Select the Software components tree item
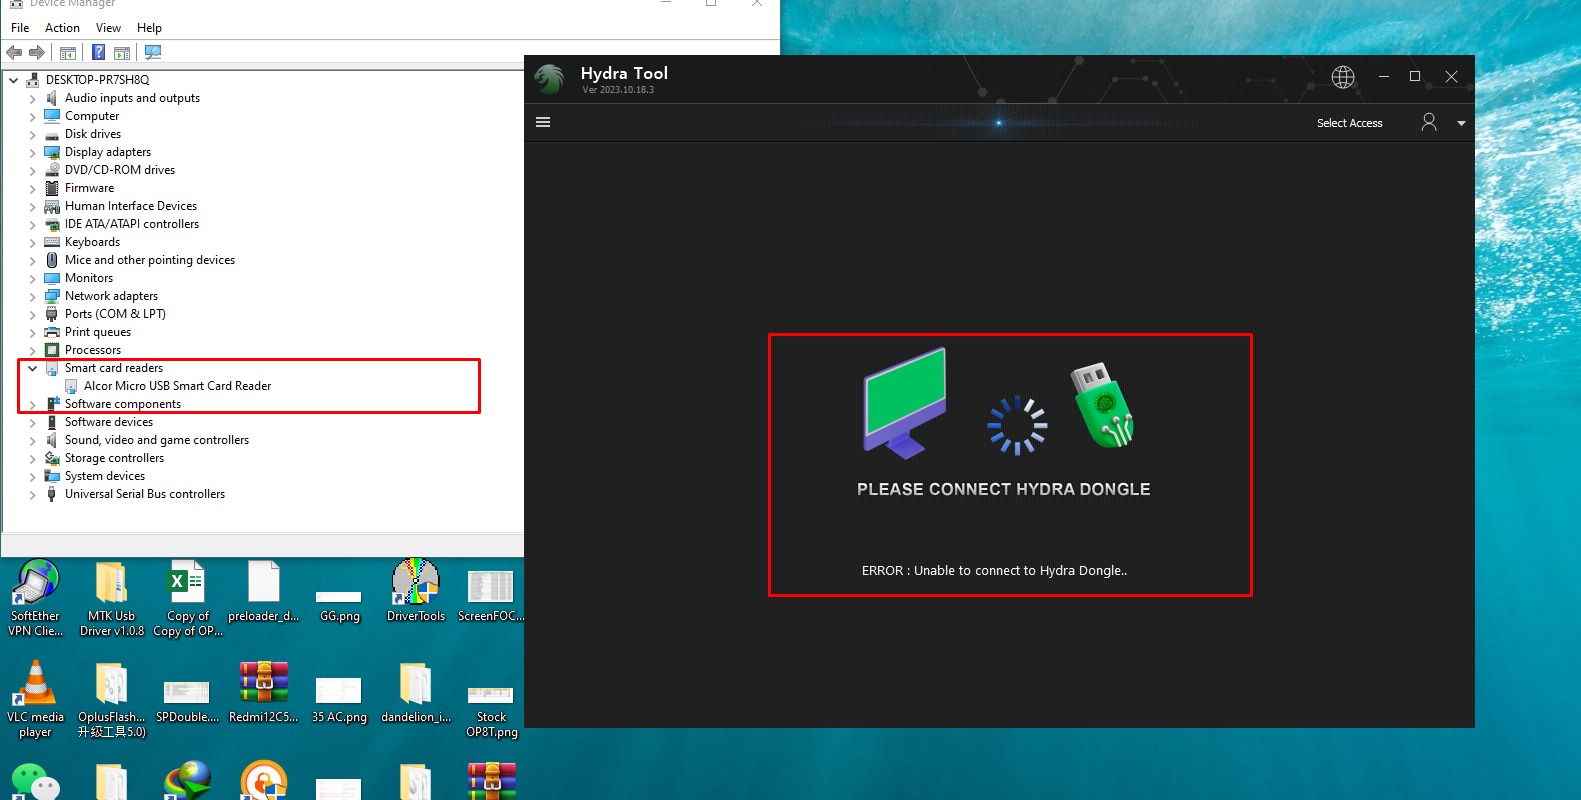The width and height of the screenshot is (1581, 800). (x=123, y=404)
